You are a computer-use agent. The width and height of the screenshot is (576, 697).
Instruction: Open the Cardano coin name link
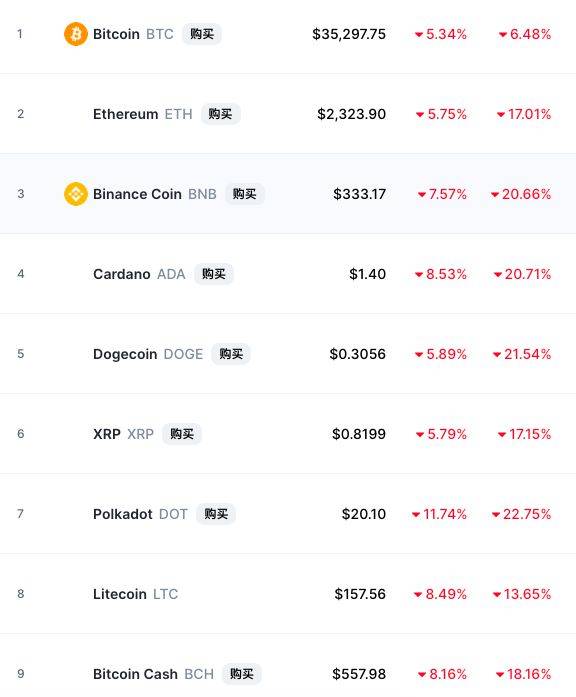click(x=121, y=274)
